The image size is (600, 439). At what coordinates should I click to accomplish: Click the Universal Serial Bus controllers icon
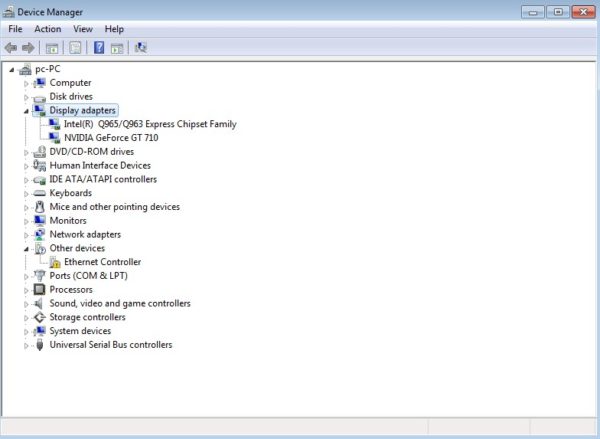[x=40, y=345]
